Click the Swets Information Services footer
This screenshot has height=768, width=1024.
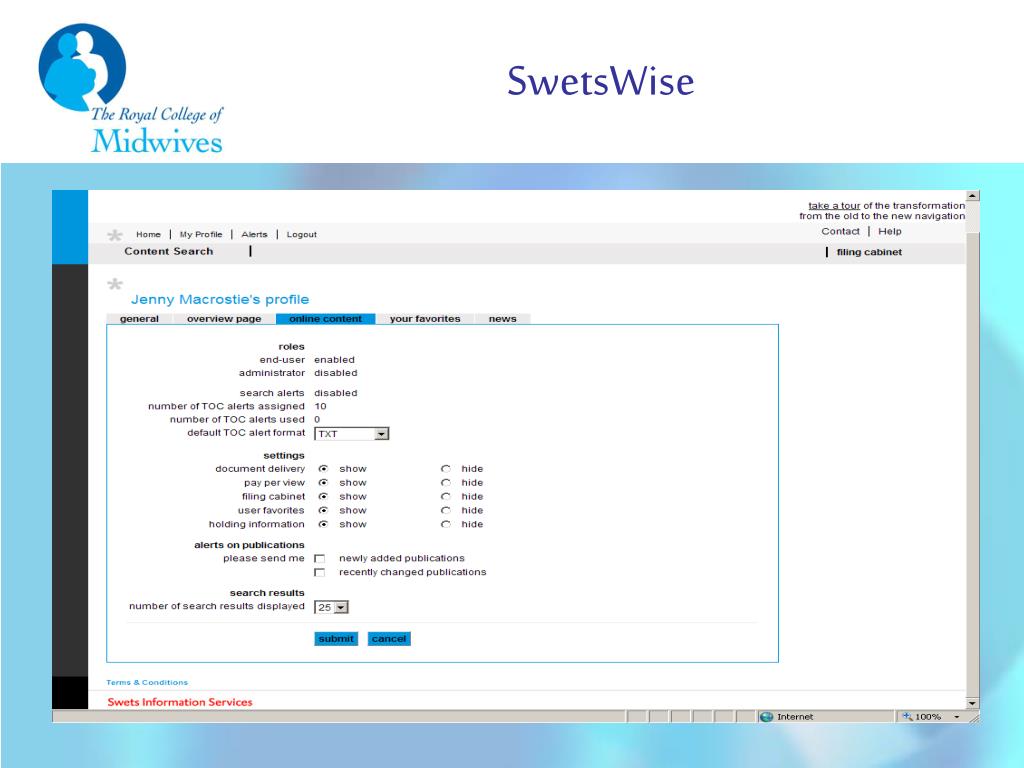[x=180, y=702]
